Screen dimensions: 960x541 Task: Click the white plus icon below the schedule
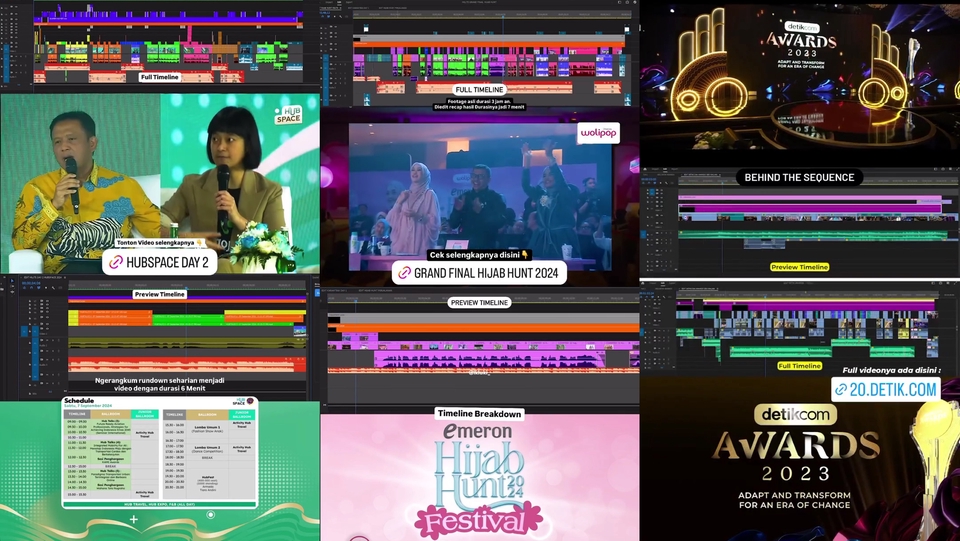pyautogui.click(x=135, y=519)
